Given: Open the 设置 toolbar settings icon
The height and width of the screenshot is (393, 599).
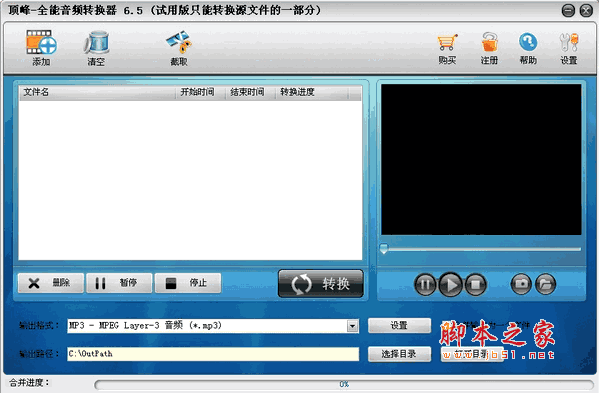Looking at the screenshot, I should (568, 49).
